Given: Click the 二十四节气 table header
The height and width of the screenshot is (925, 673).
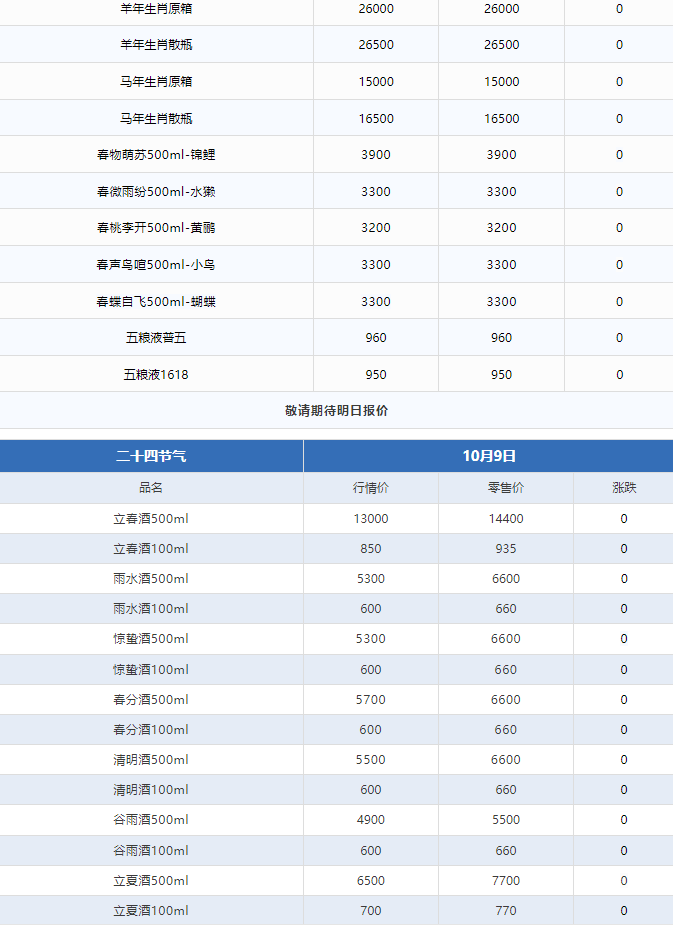Looking at the screenshot, I should click(x=151, y=456).
